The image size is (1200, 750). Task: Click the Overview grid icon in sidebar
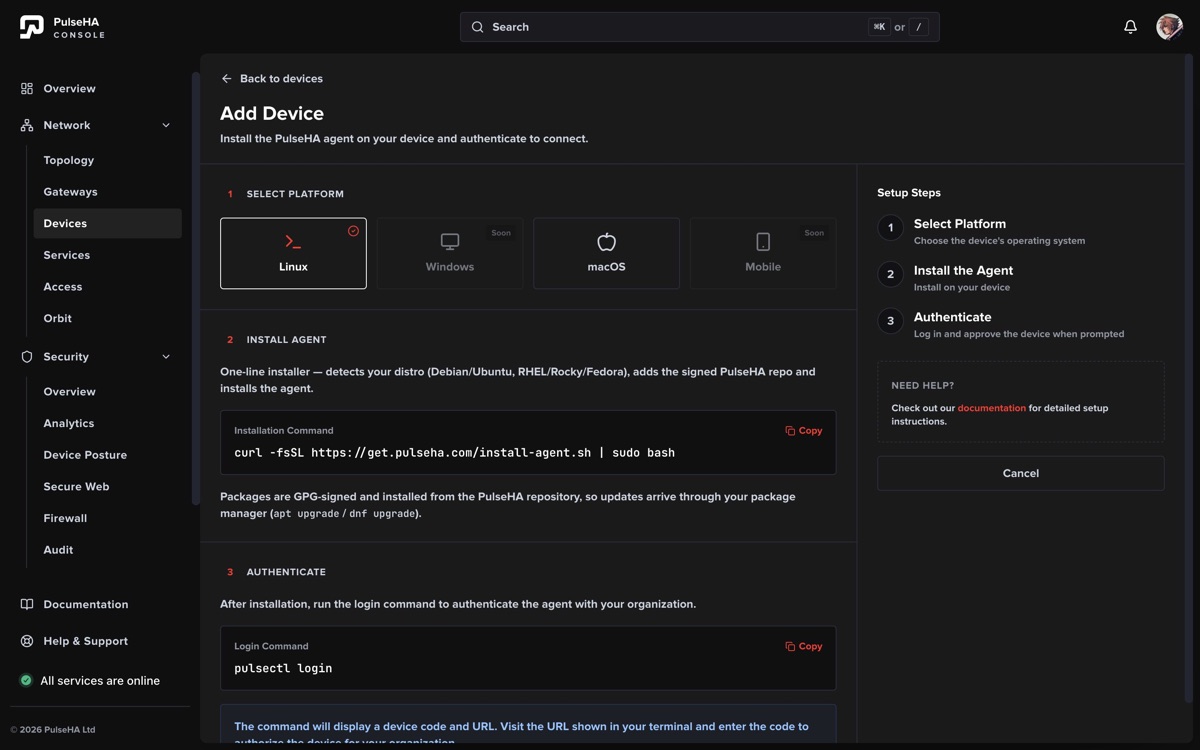click(x=27, y=89)
